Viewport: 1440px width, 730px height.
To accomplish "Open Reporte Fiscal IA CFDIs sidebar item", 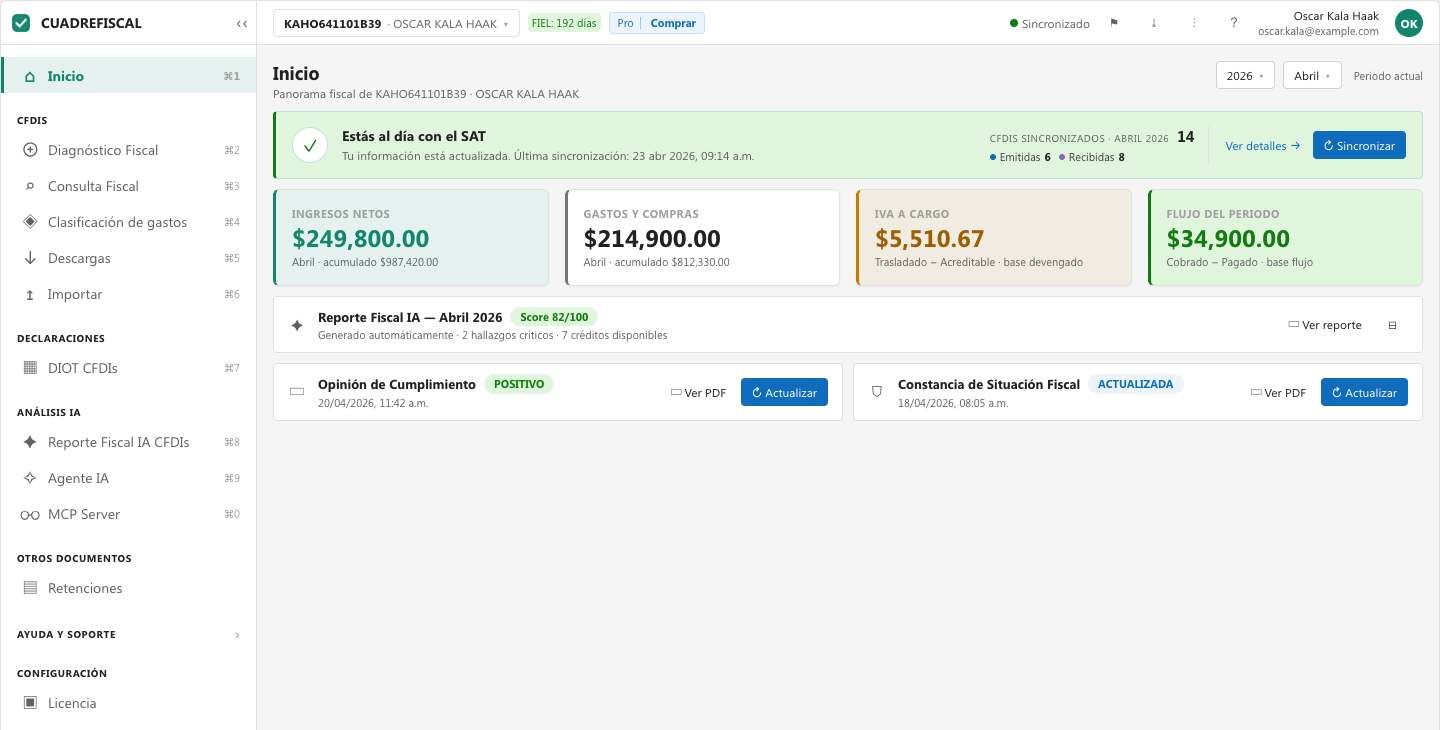I will pyautogui.click(x=128, y=442).
